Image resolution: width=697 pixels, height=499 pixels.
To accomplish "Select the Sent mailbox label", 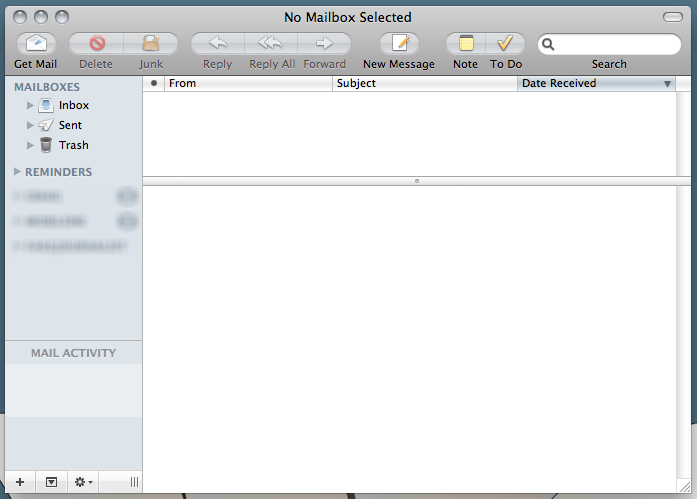I will 70,125.
